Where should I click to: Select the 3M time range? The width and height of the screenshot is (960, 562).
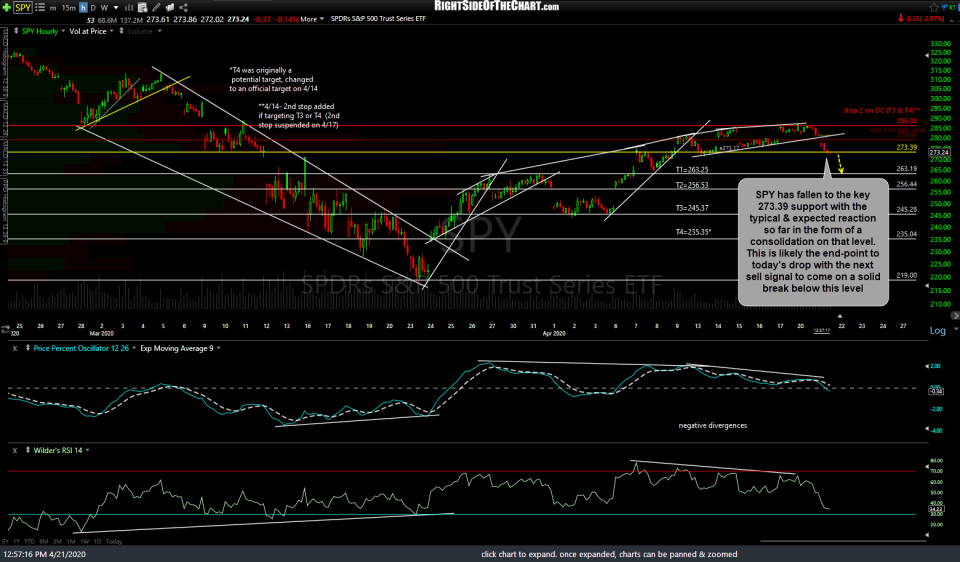(x=57, y=541)
